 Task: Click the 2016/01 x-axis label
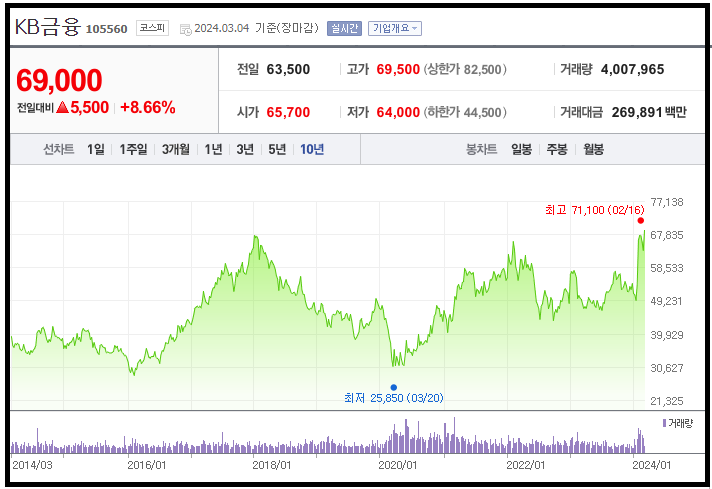pyautogui.click(x=147, y=465)
